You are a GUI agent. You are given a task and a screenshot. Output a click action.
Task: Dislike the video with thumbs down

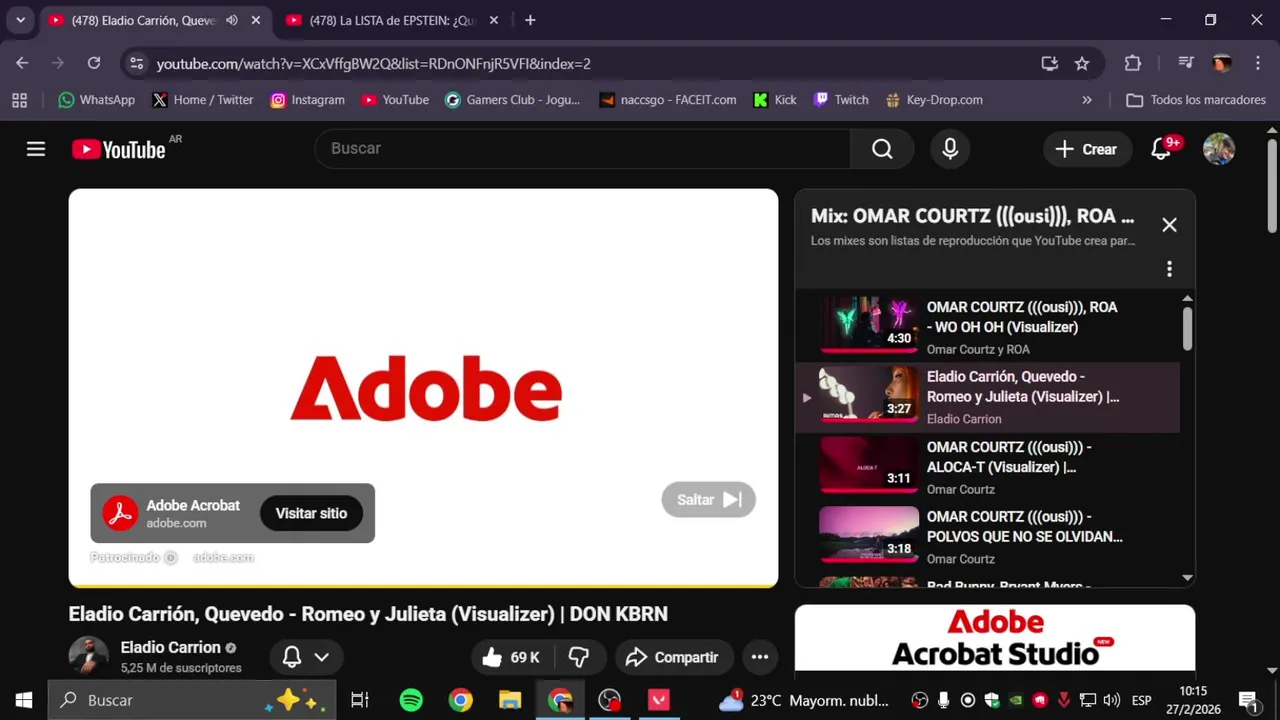pyautogui.click(x=579, y=657)
